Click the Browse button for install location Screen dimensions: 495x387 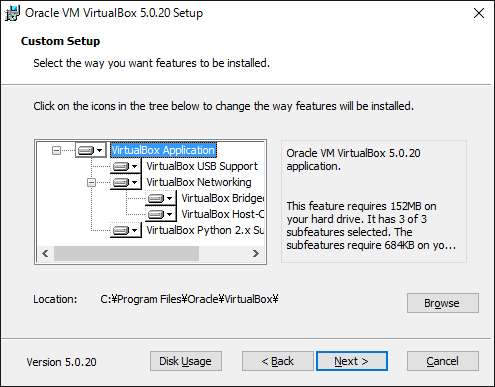[x=443, y=303]
